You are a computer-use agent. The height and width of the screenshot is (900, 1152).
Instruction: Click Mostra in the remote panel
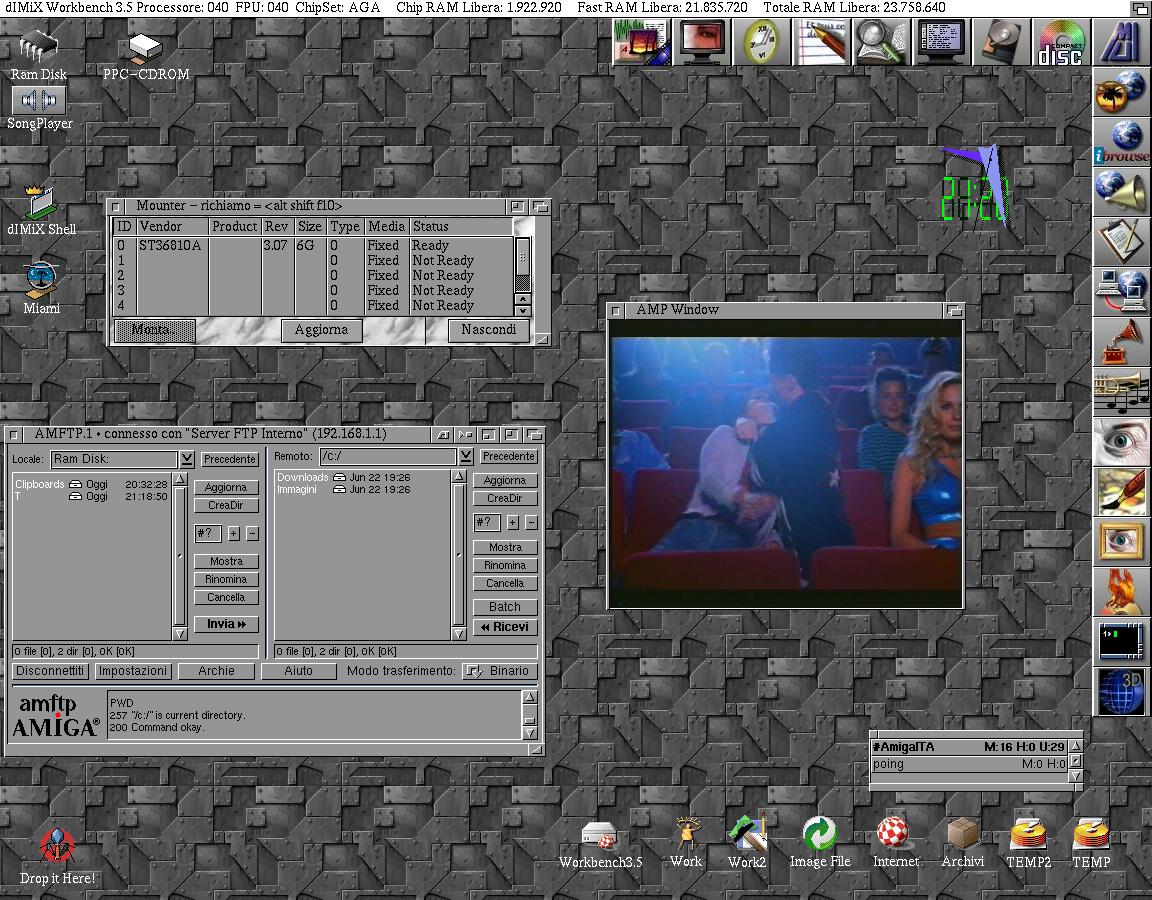505,547
